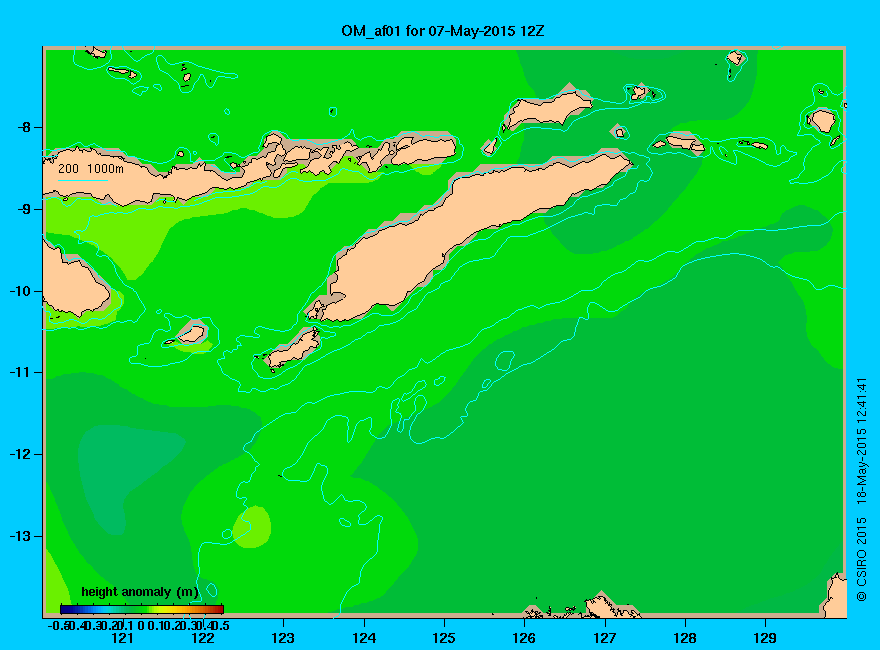Image resolution: width=880 pixels, height=650 pixels.
Task: Click latitude axis label -10
Action: pyautogui.click(x=20, y=291)
